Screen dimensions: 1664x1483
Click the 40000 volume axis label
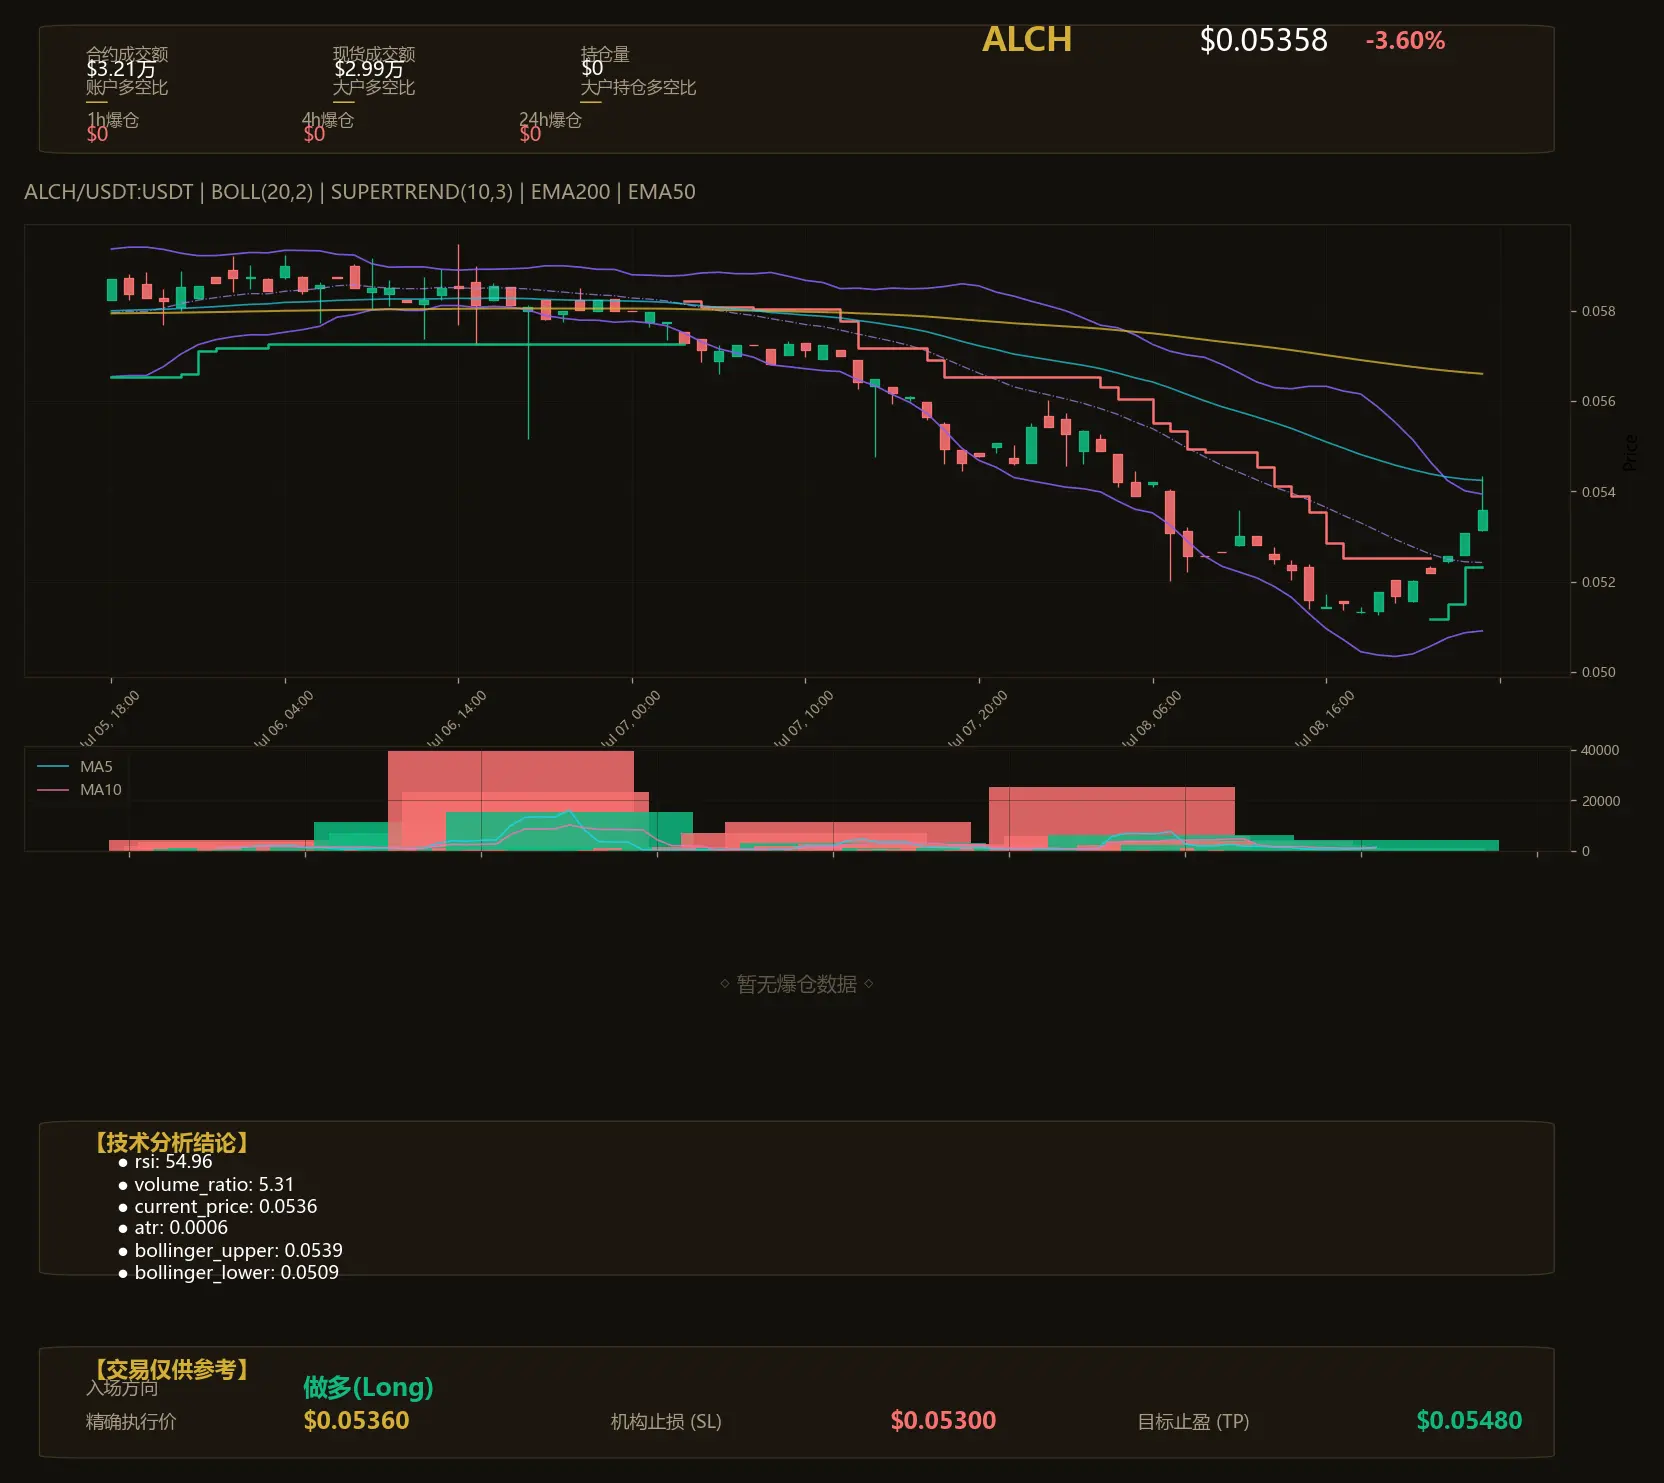tap(1600, 750)
